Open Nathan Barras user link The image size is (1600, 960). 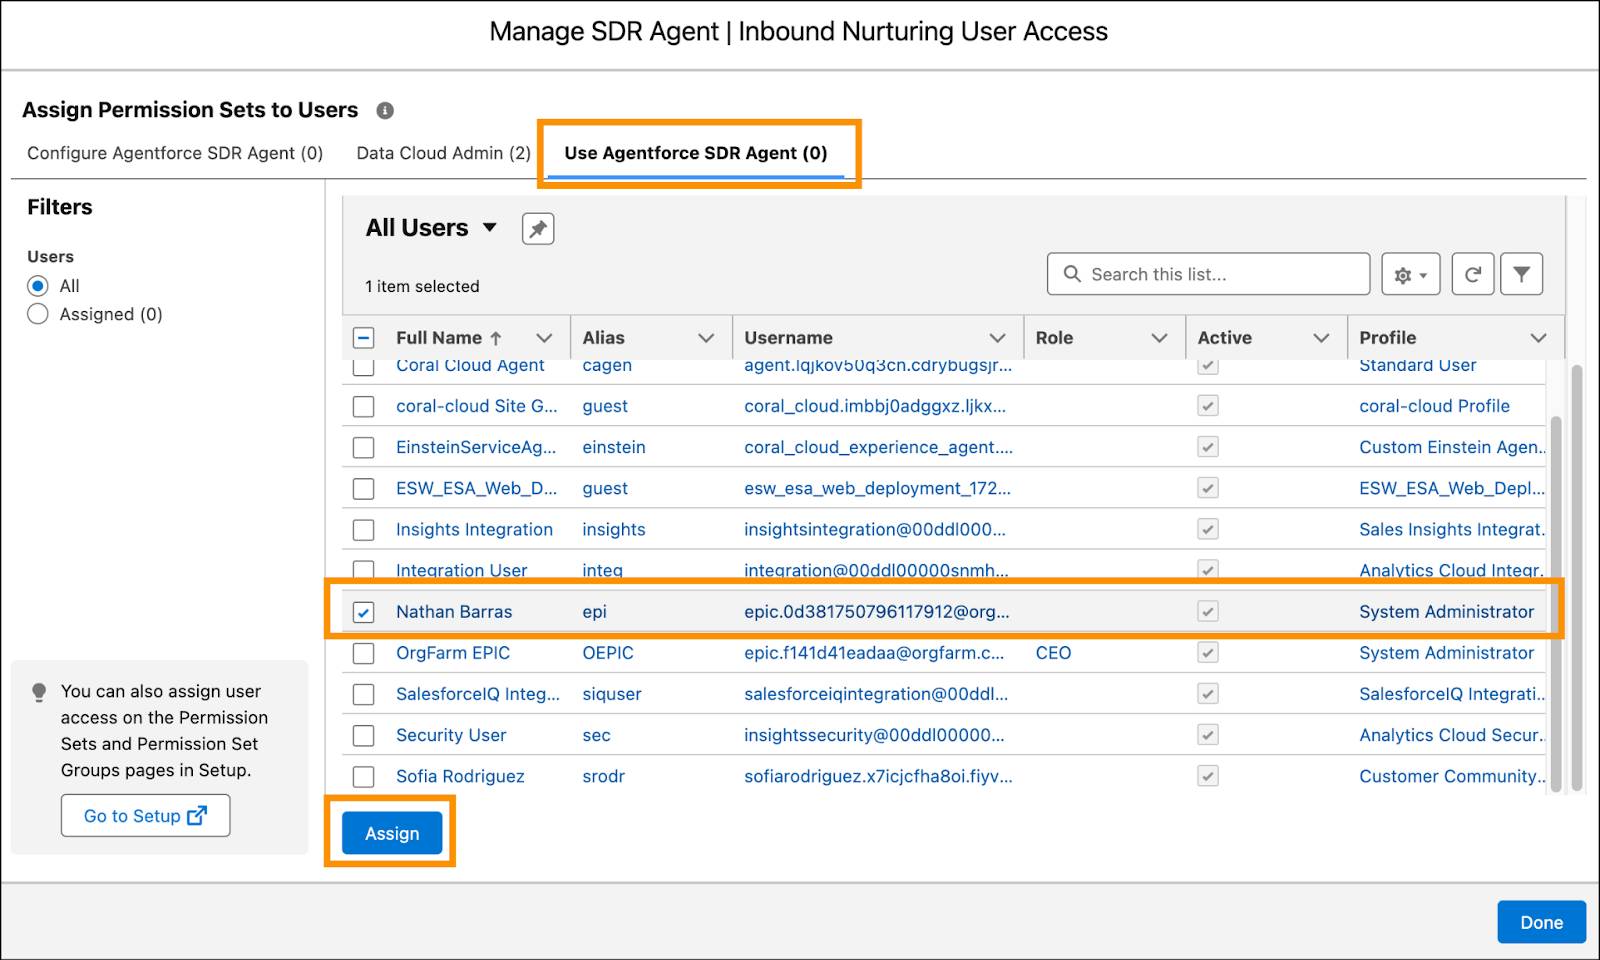click(454, 611)
